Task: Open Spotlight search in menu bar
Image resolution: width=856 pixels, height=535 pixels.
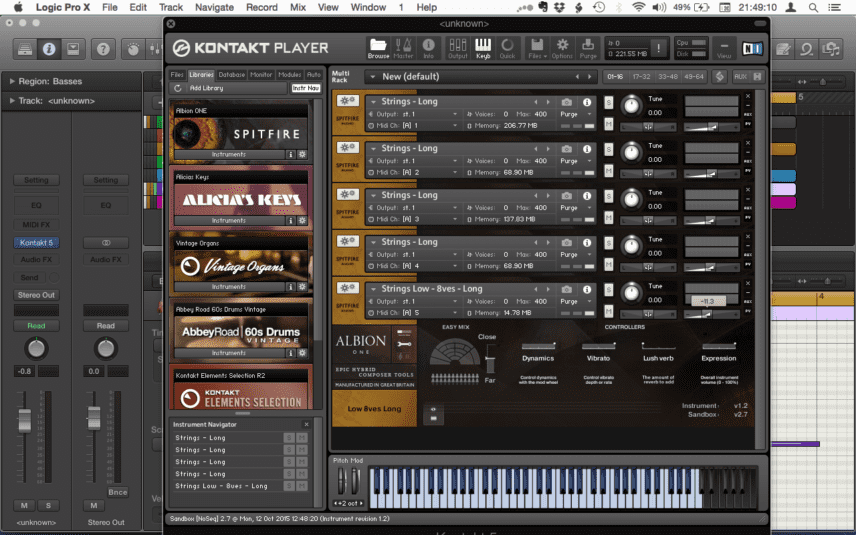Action: (813, 8)
